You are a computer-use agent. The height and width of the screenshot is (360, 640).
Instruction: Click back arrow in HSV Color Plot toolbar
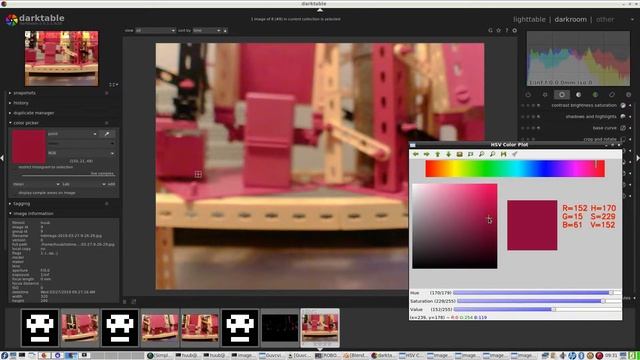coord(416,154)
